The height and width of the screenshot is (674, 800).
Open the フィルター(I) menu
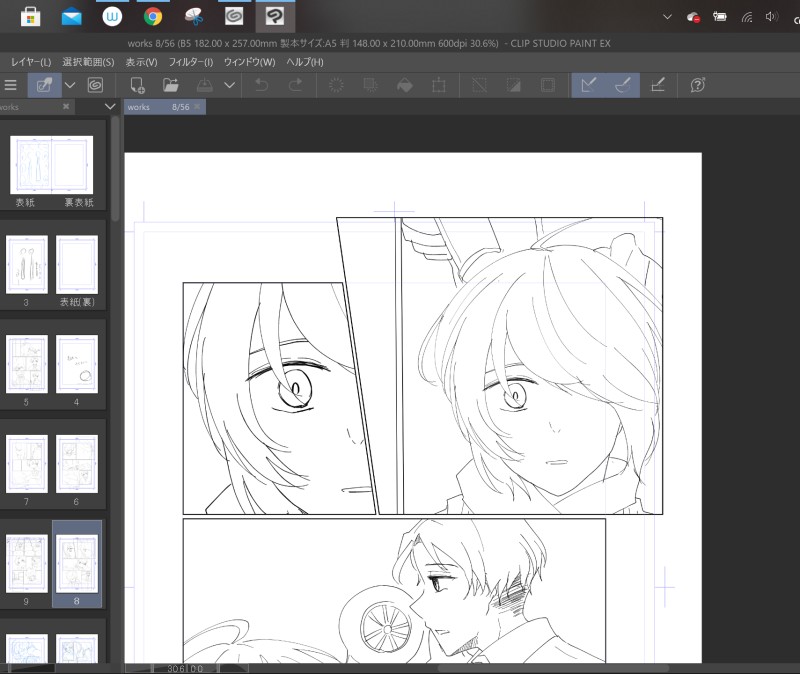[x=190, y=62]
